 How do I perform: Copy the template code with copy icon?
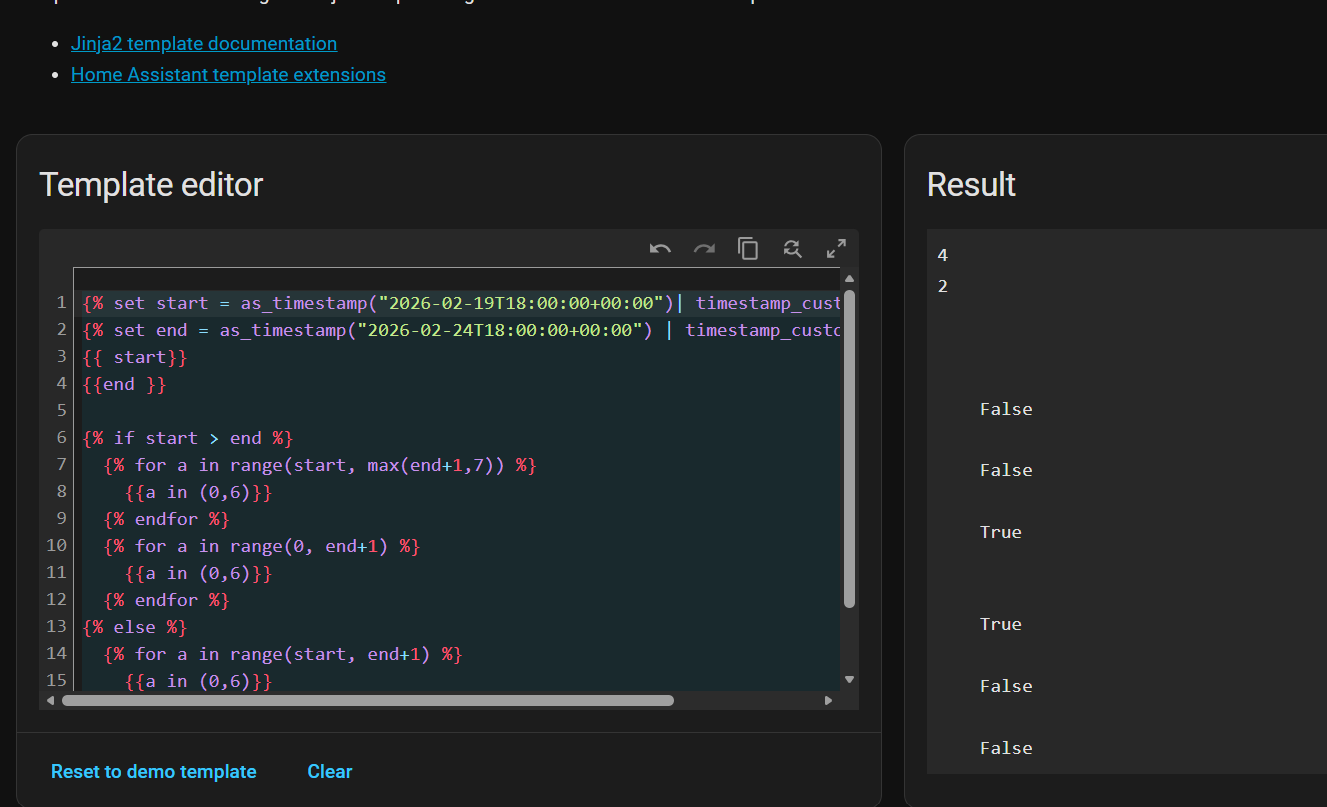click(x=748, y=249)
